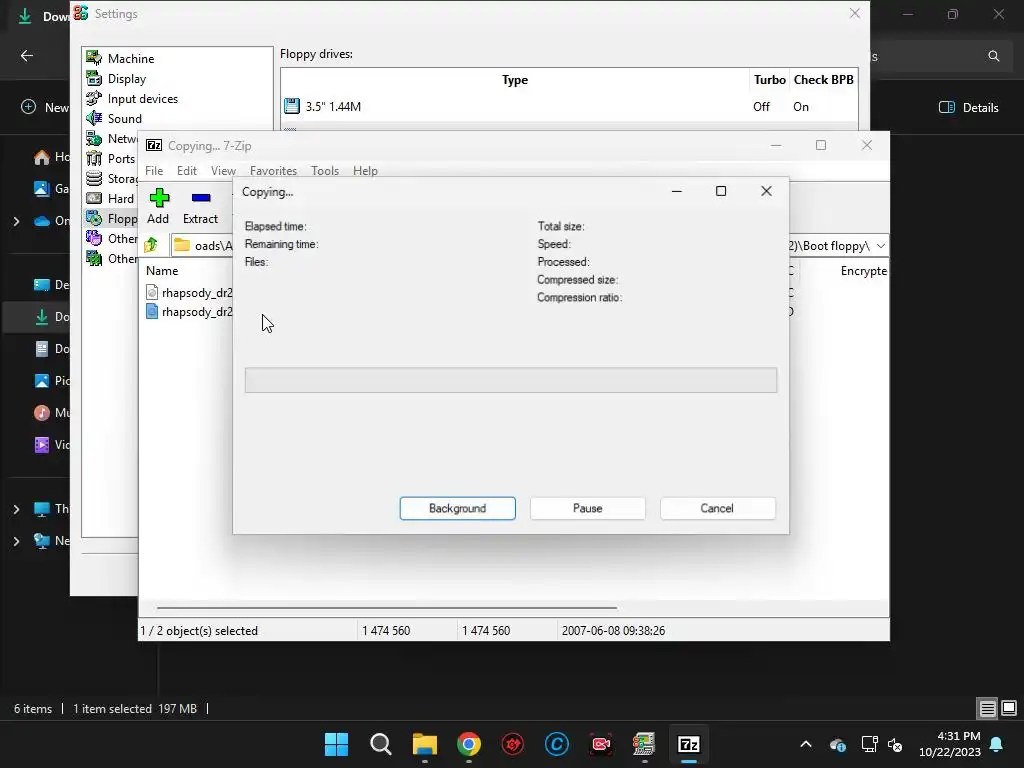Select Display category in Settings
Viewport: 1024px width, 768px height.
[x=116, y=79]
